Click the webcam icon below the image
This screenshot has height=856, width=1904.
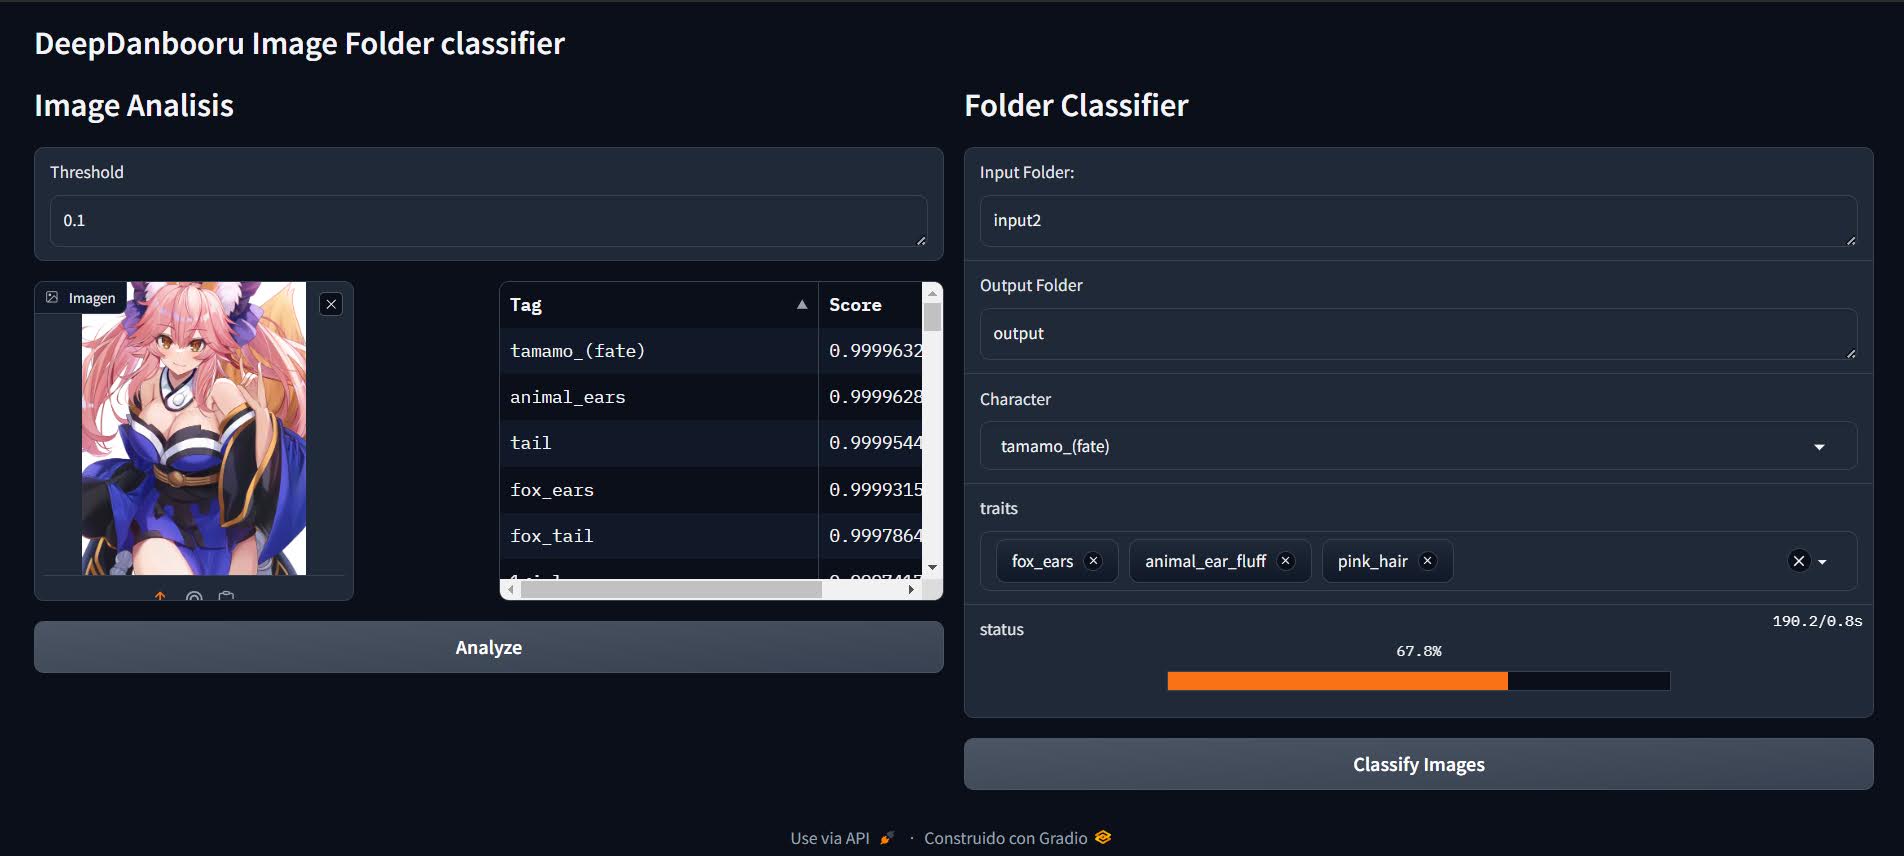tap(194, 596)
